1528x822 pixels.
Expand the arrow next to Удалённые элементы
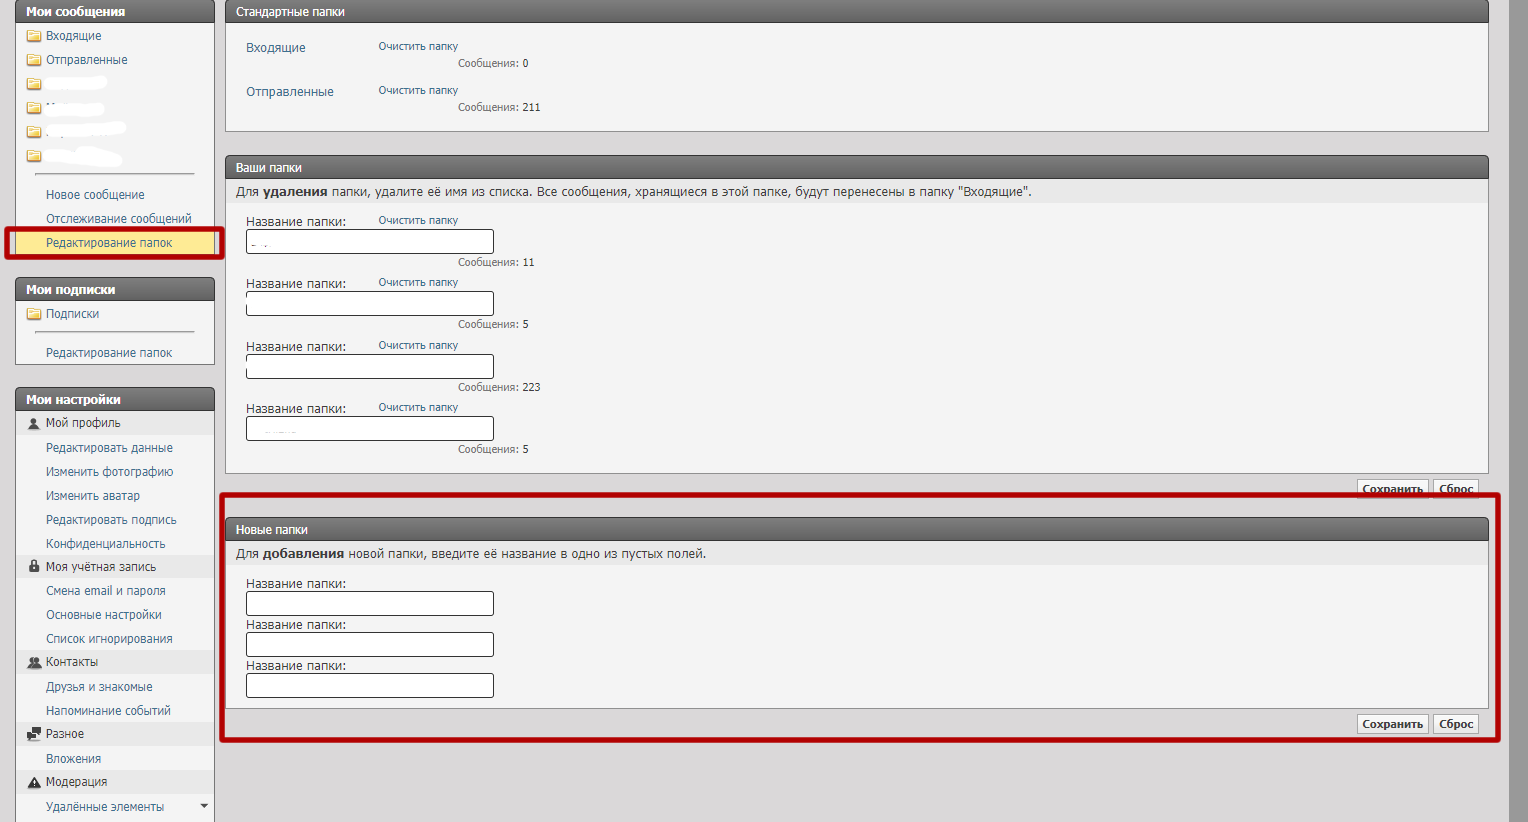[204, 806]
